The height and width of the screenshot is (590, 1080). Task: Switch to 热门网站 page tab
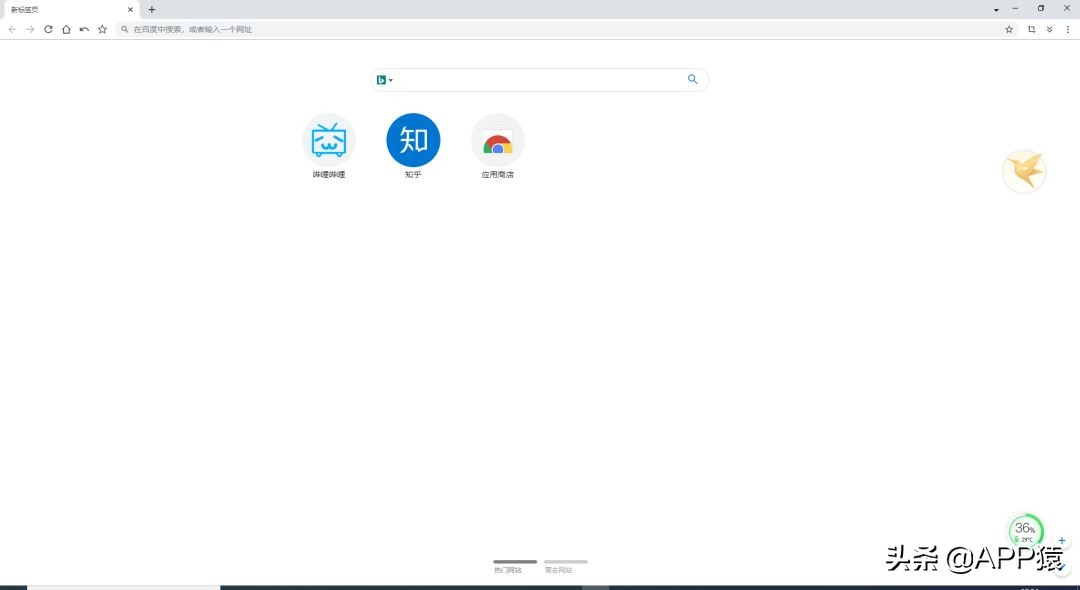515,567
